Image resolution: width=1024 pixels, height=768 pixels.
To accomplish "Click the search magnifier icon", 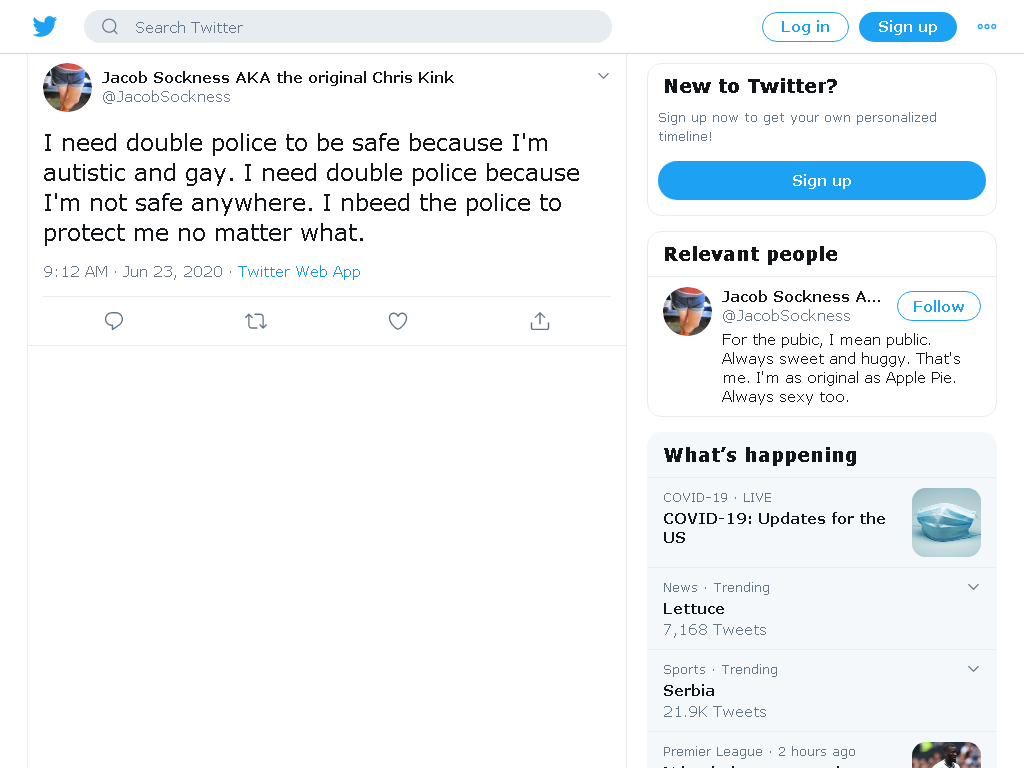I will pos(110,27).
